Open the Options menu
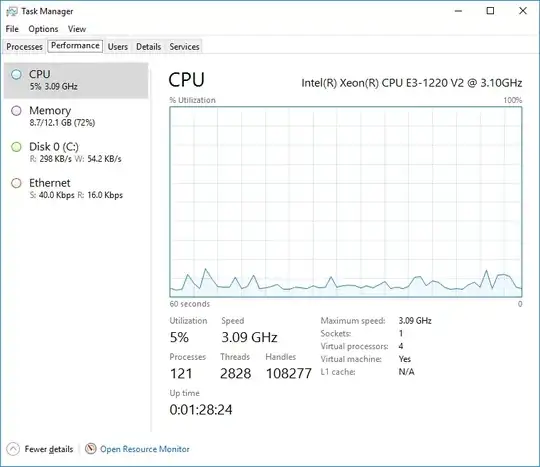Viewport: 540px width, 467px height. [x=43, y=29]
